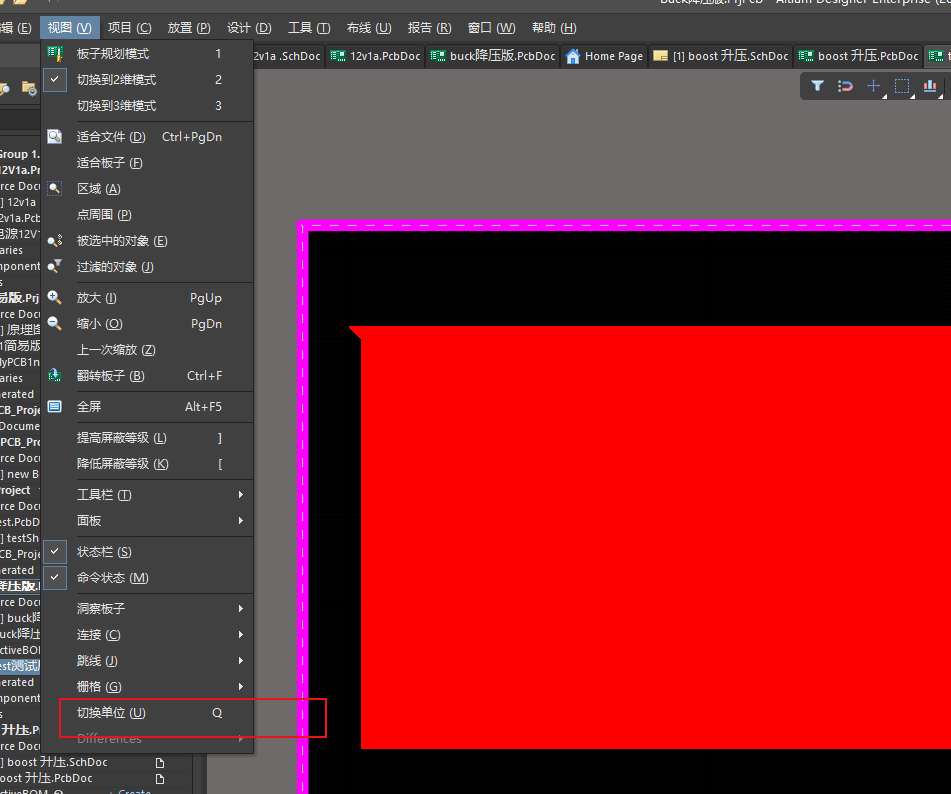Open the 视图 (V) menu
The image size is (951, 794).
(x=70, y=28)
